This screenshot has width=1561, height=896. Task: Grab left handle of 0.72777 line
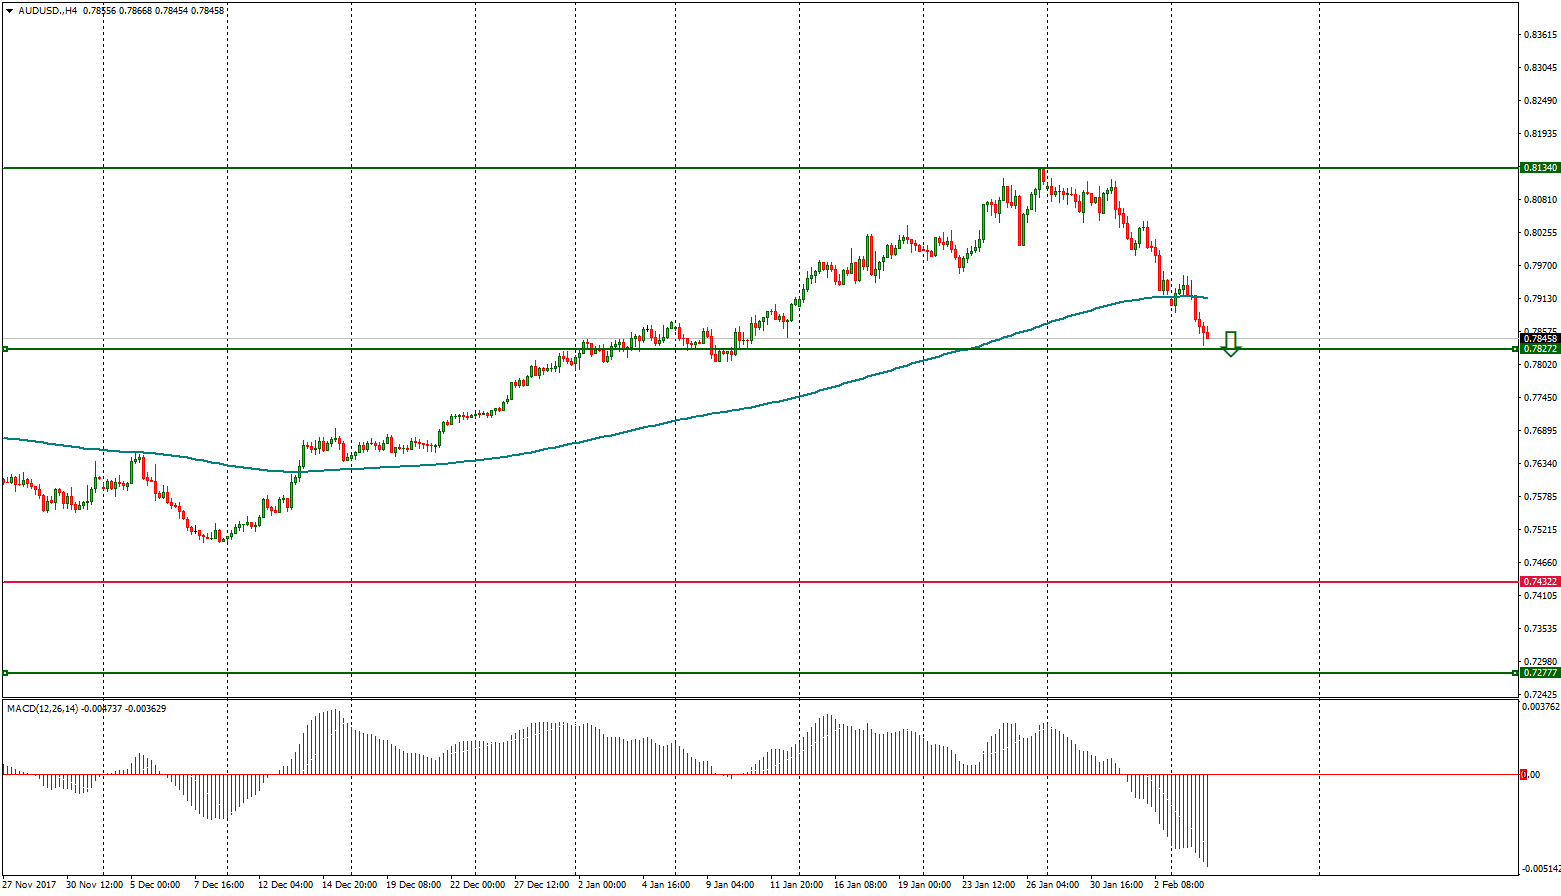[5, 673]
